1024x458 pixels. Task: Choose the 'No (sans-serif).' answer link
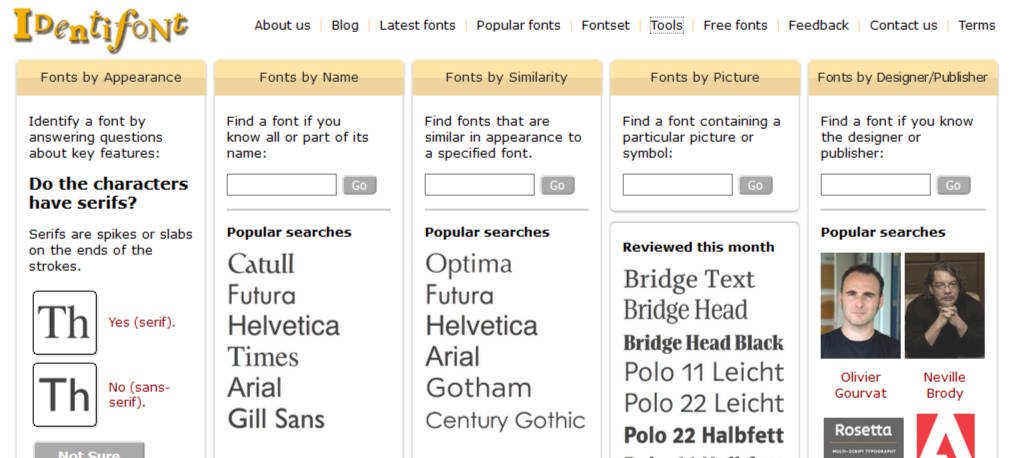[138, 395]
